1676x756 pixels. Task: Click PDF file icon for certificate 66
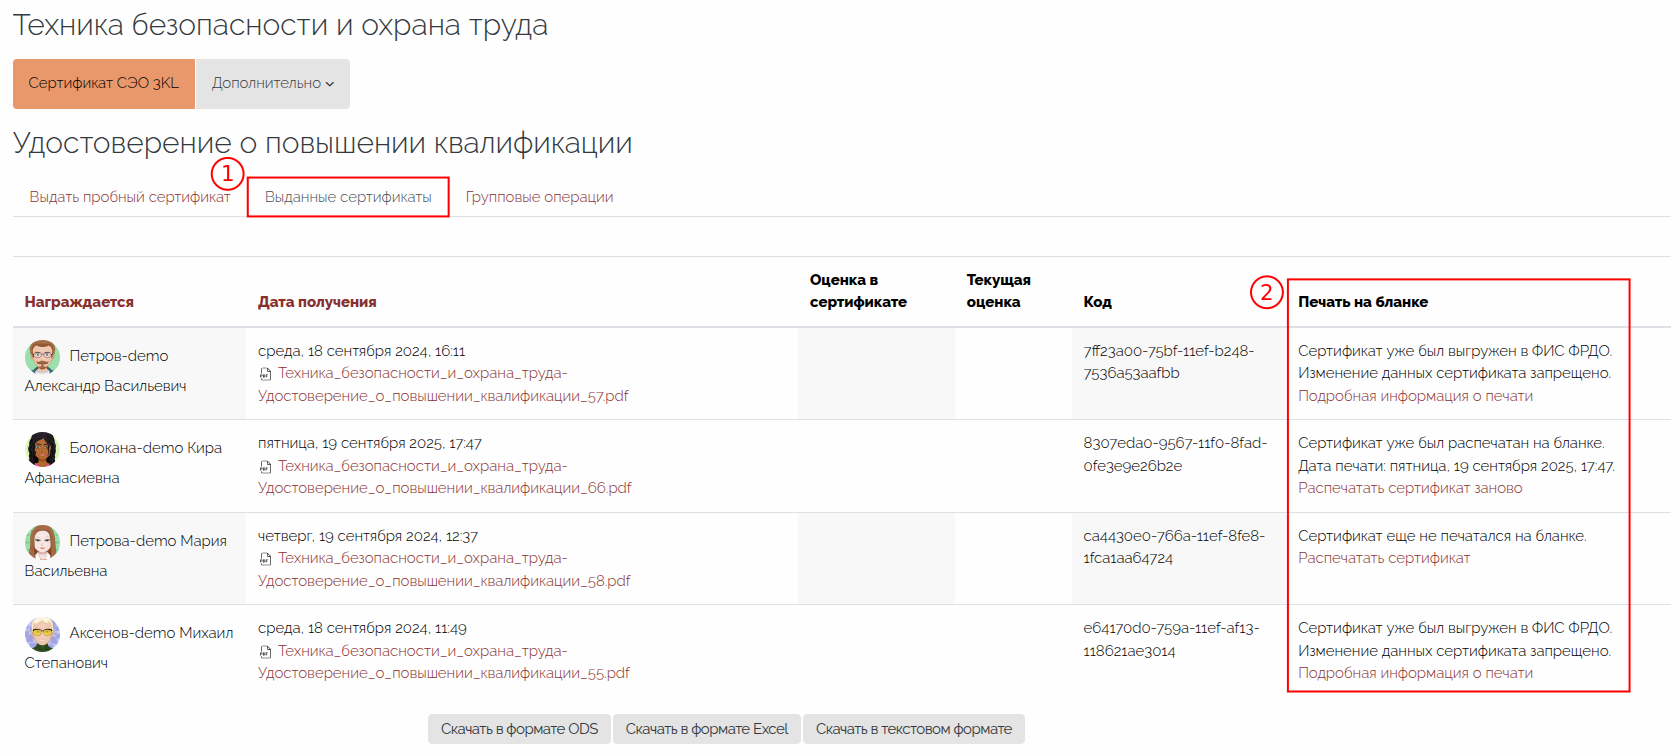265,467
